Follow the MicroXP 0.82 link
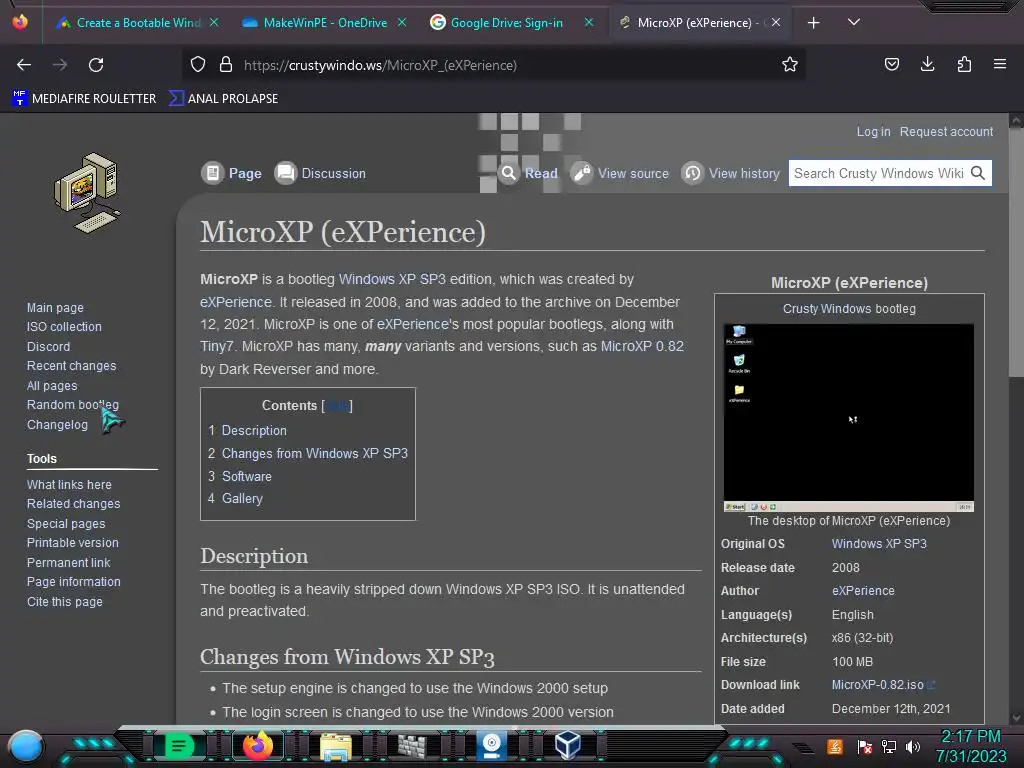The width and height of the screenshot is (1024, 768). click(642, 346)
